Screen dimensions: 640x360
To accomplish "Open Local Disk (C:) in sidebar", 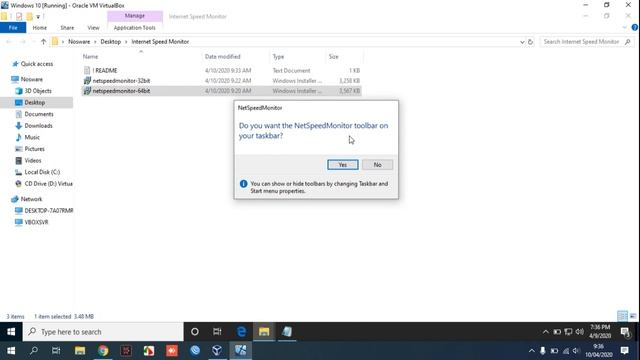I will pyautogui.click(x=42, y=172).
